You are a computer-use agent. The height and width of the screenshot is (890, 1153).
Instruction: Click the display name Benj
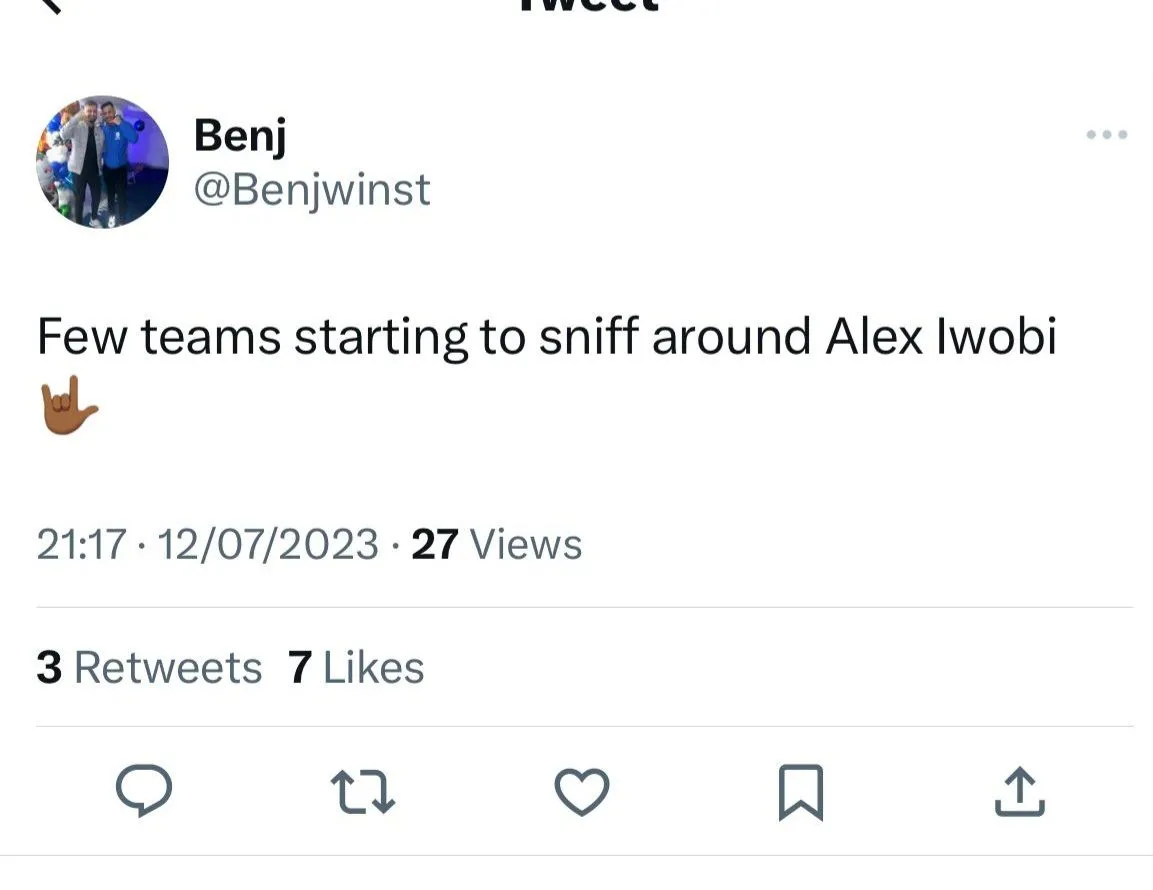pyautogui.click(x=240, y=135)
